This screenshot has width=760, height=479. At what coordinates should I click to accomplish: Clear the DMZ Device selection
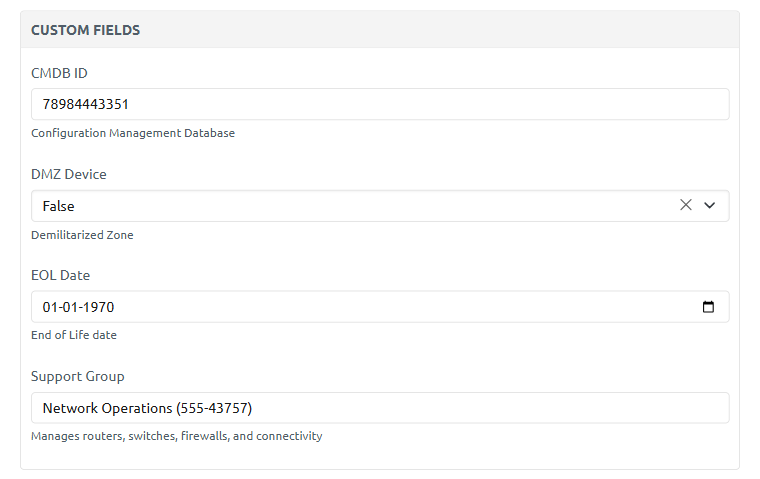(x=686, y=205)
